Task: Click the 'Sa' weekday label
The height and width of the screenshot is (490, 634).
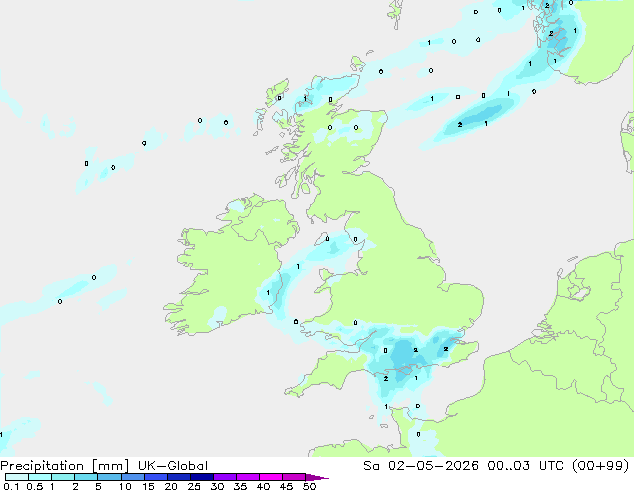Action: point(371,466)
